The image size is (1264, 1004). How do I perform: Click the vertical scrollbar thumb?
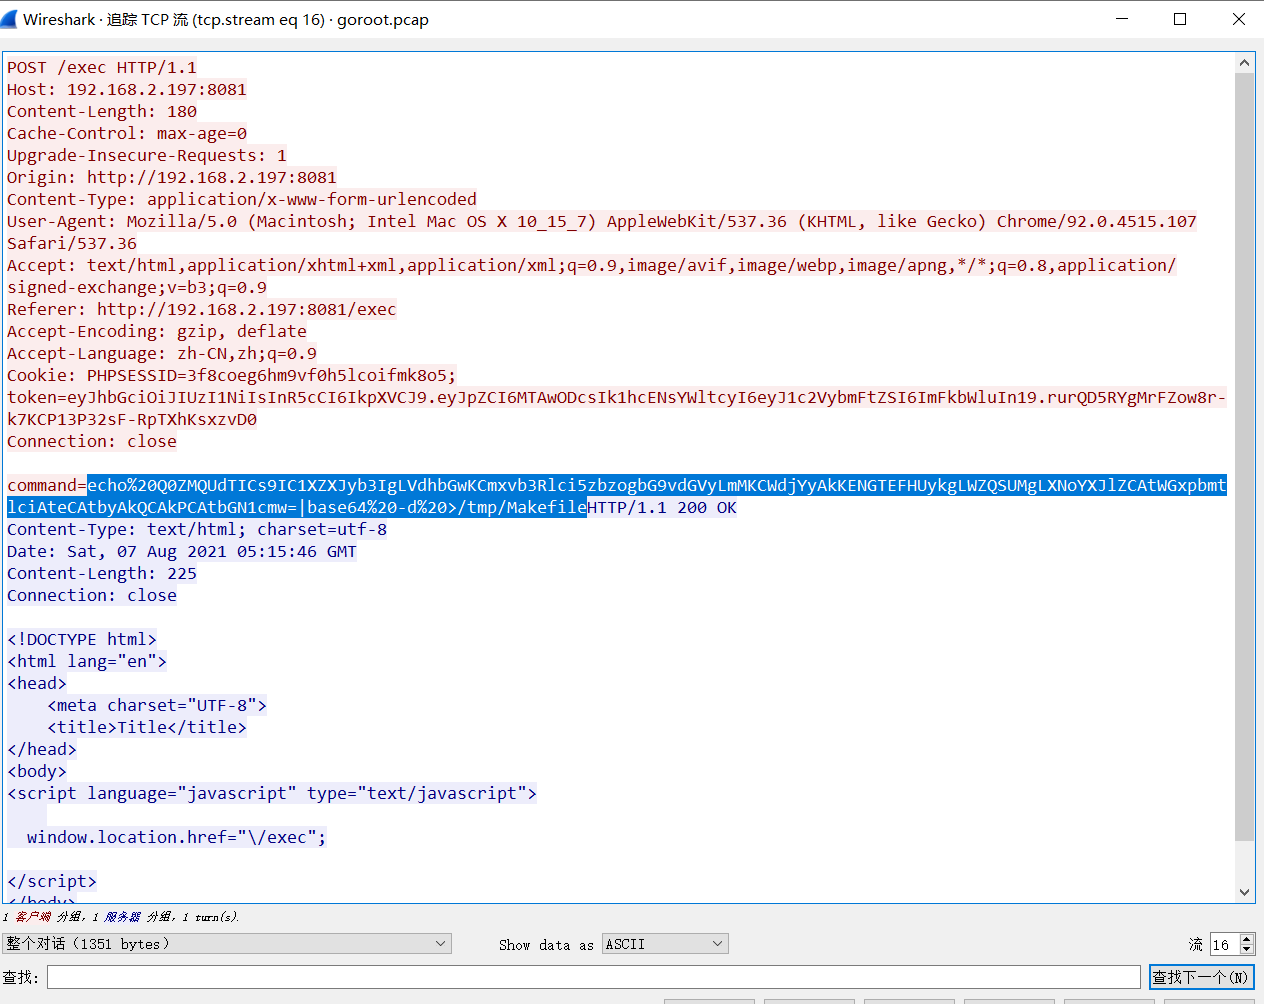pos(1245,456)
